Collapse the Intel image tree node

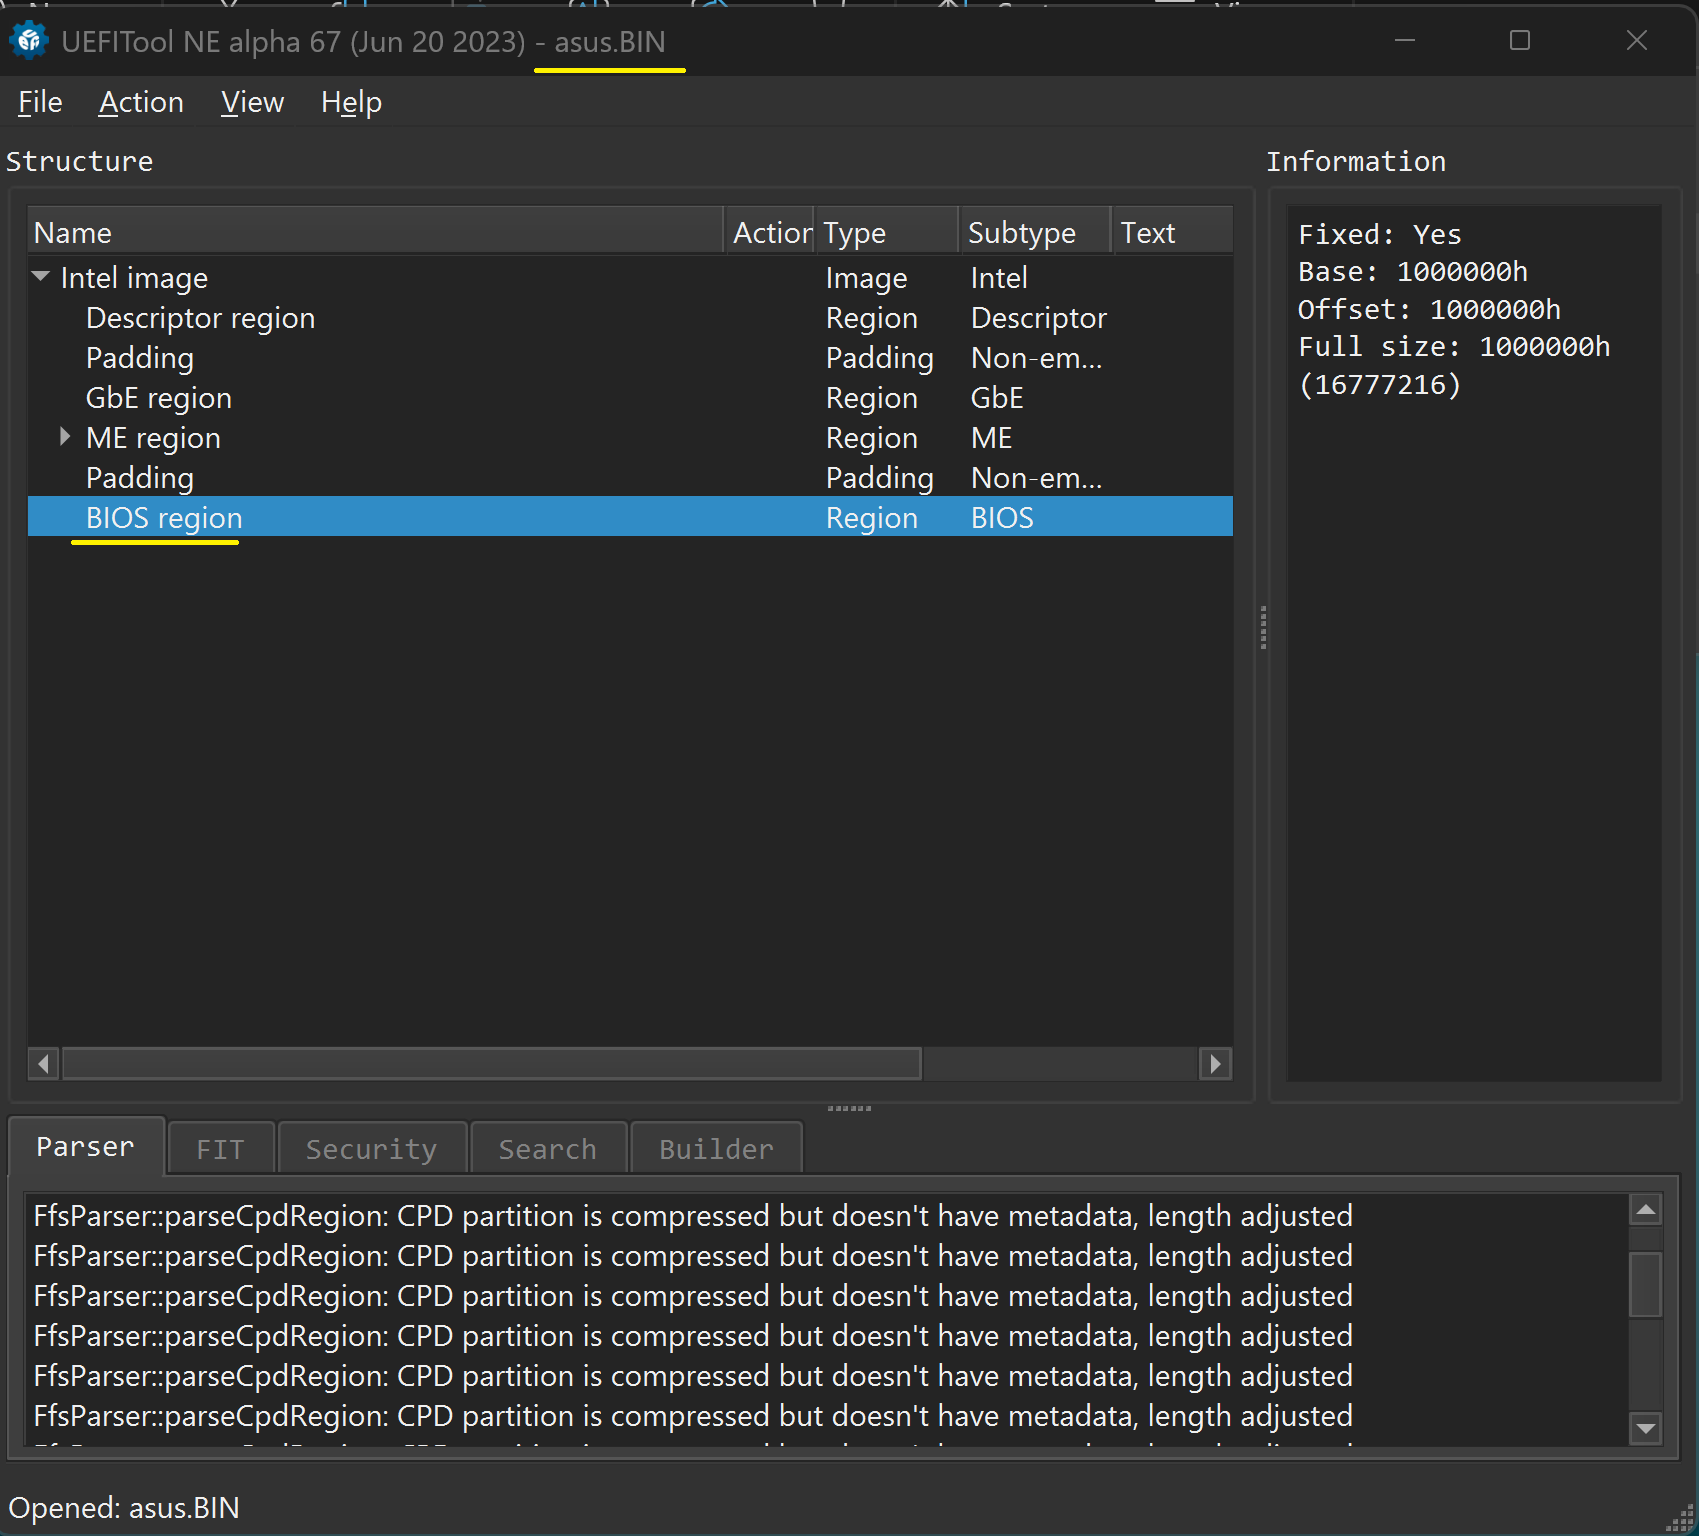point(41,277)
